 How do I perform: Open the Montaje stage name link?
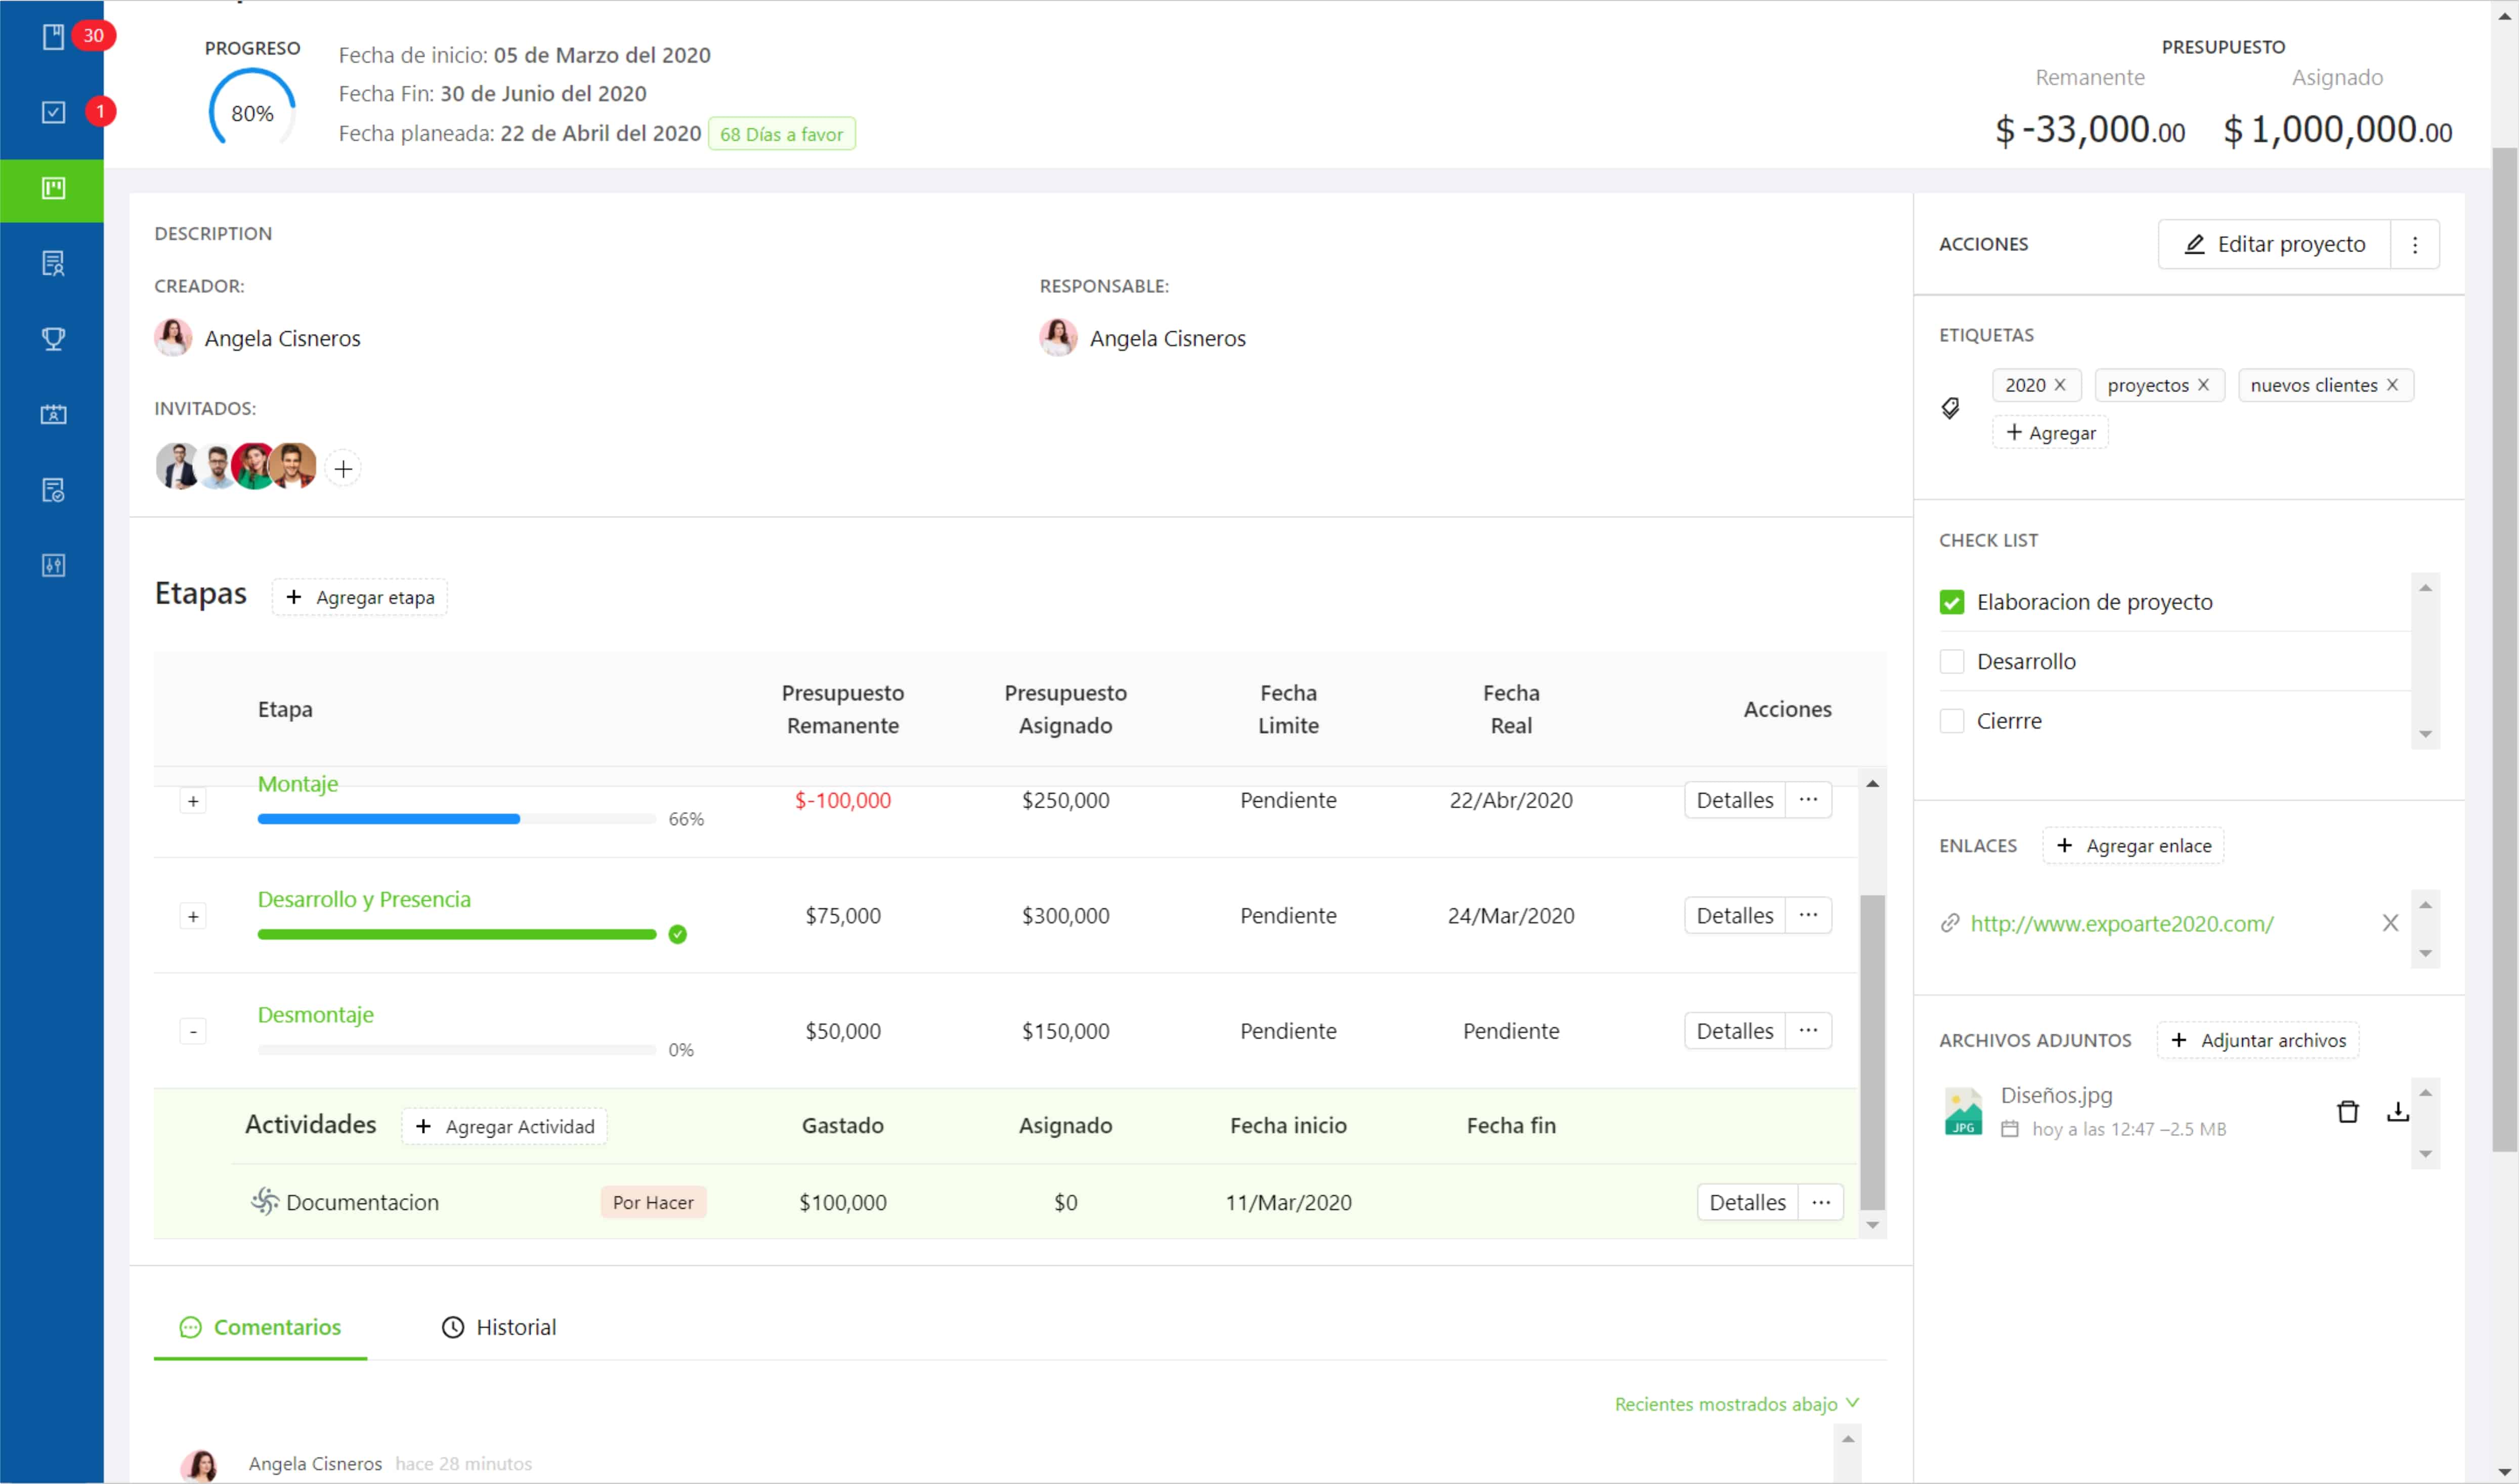pos(298,784)
